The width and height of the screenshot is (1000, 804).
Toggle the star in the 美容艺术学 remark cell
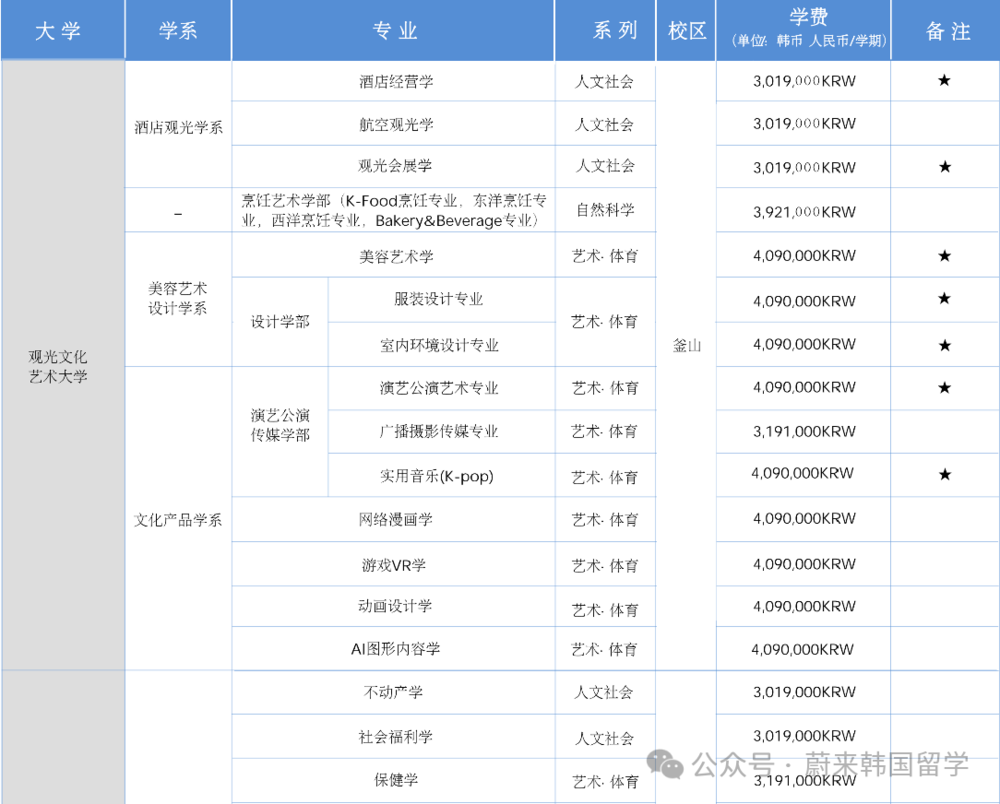943,256
